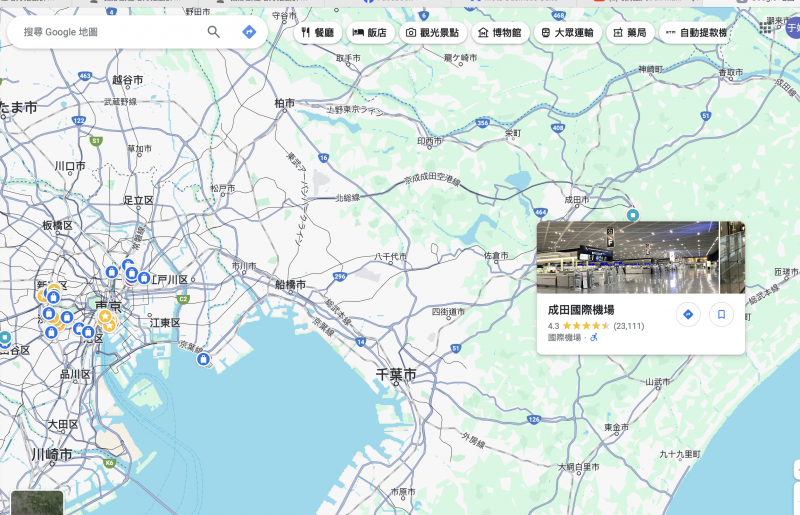Click the 八千代市 city label

coord(390,256)
